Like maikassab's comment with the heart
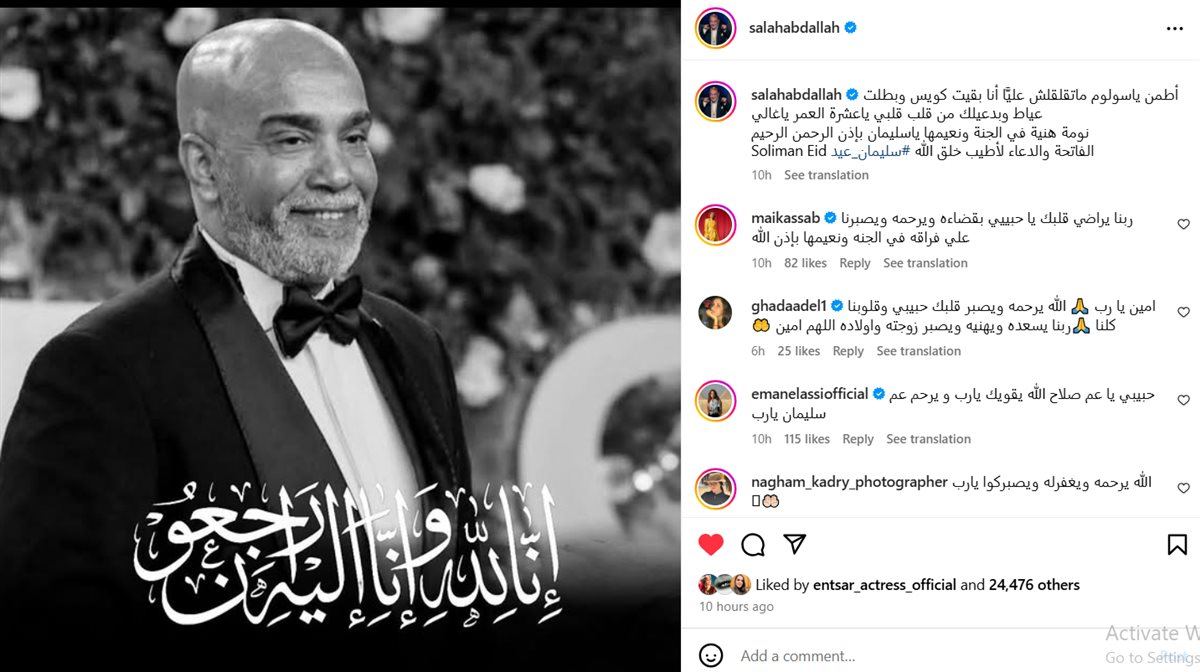 1183,225
